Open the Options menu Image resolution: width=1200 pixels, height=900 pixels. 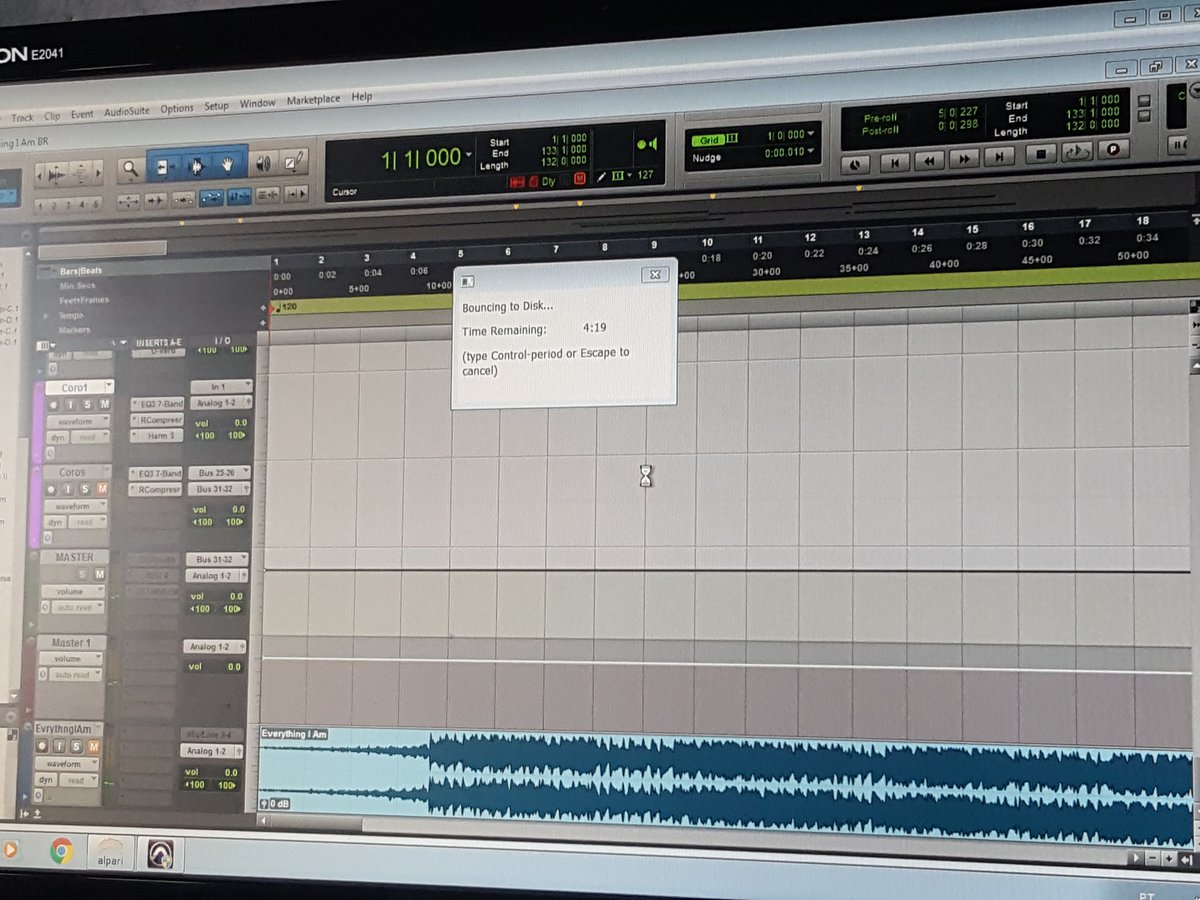tap(177, 108)
